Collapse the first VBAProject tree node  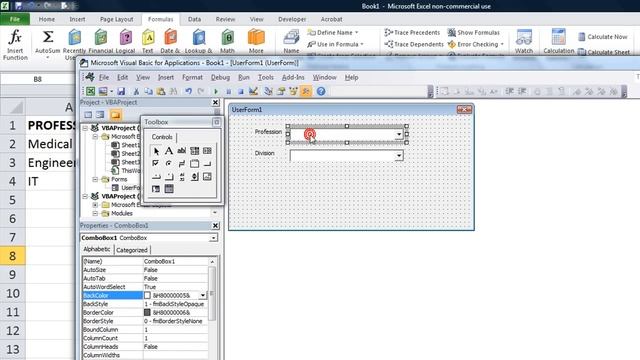[85, 128]
